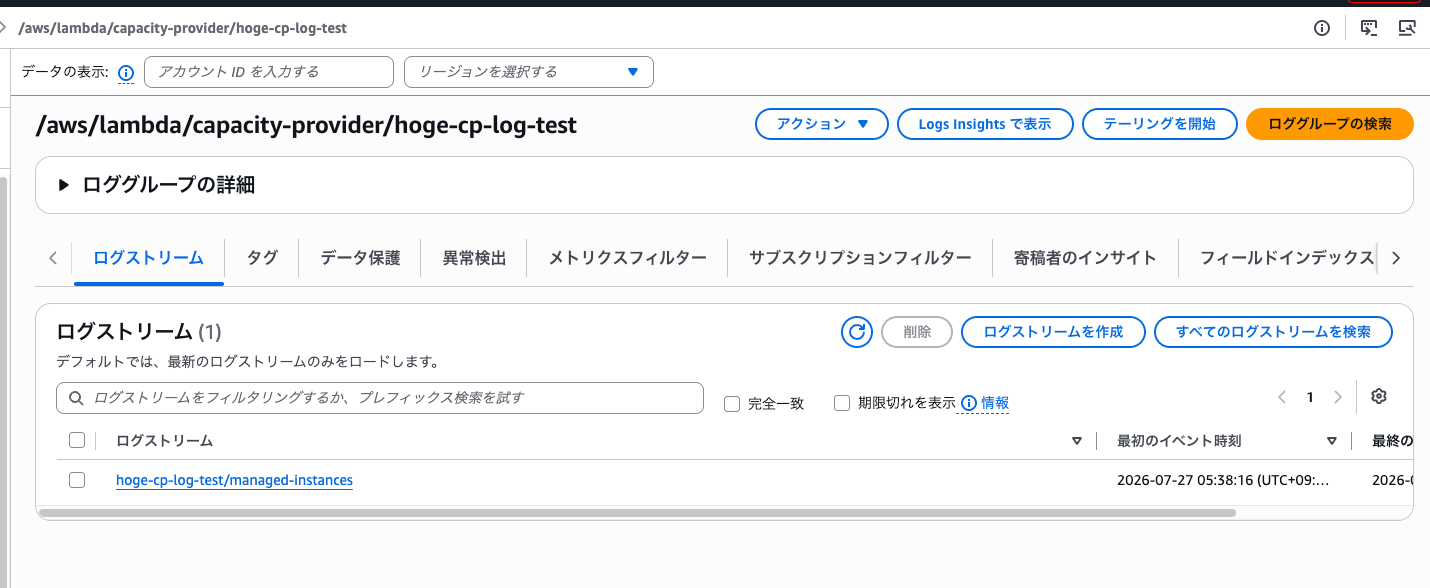This screenshot has width=1430, height=588.
Task: Open hoge-cp-log-test/managed-instances log stream link
Action: point(234,480)
